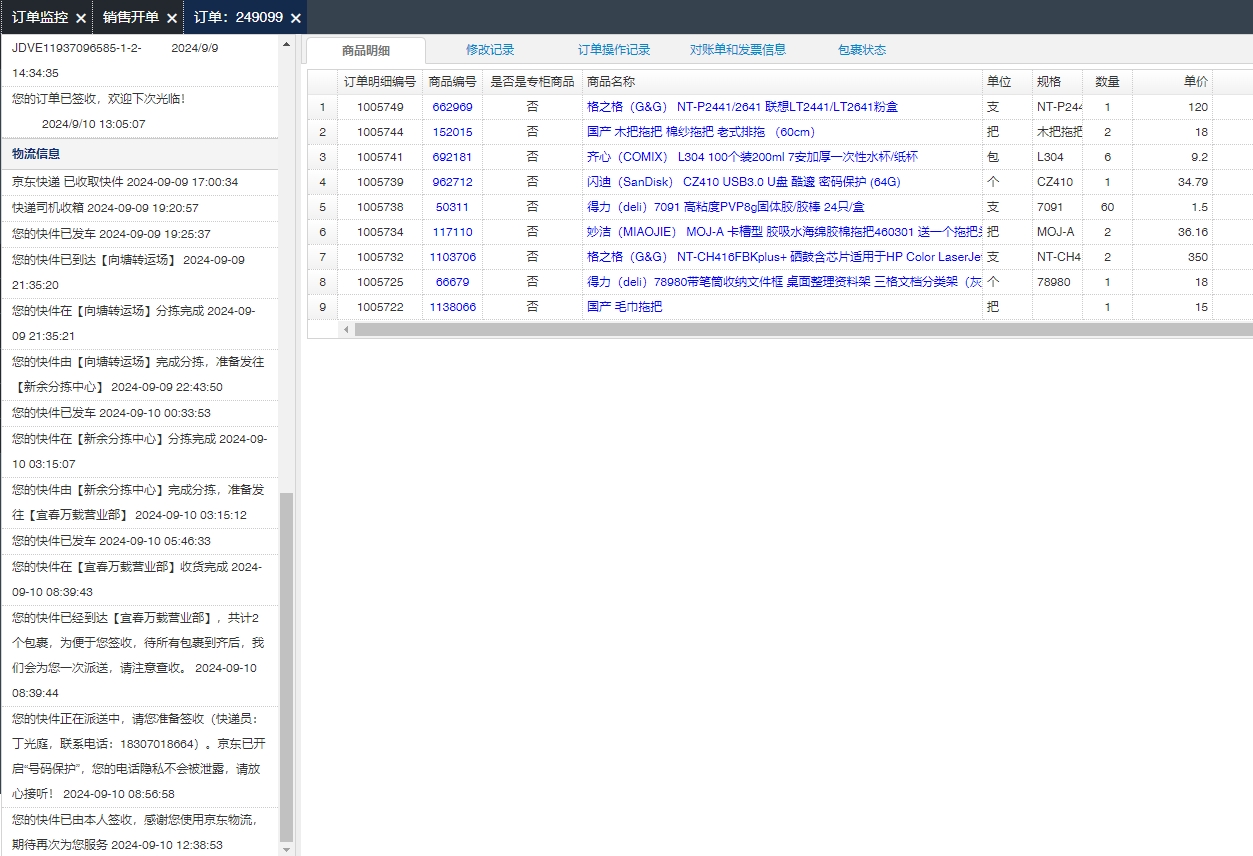Screen dimensions: 1253x856
Task: Select order detail number 1005749
Action: [x=380, y=107]
